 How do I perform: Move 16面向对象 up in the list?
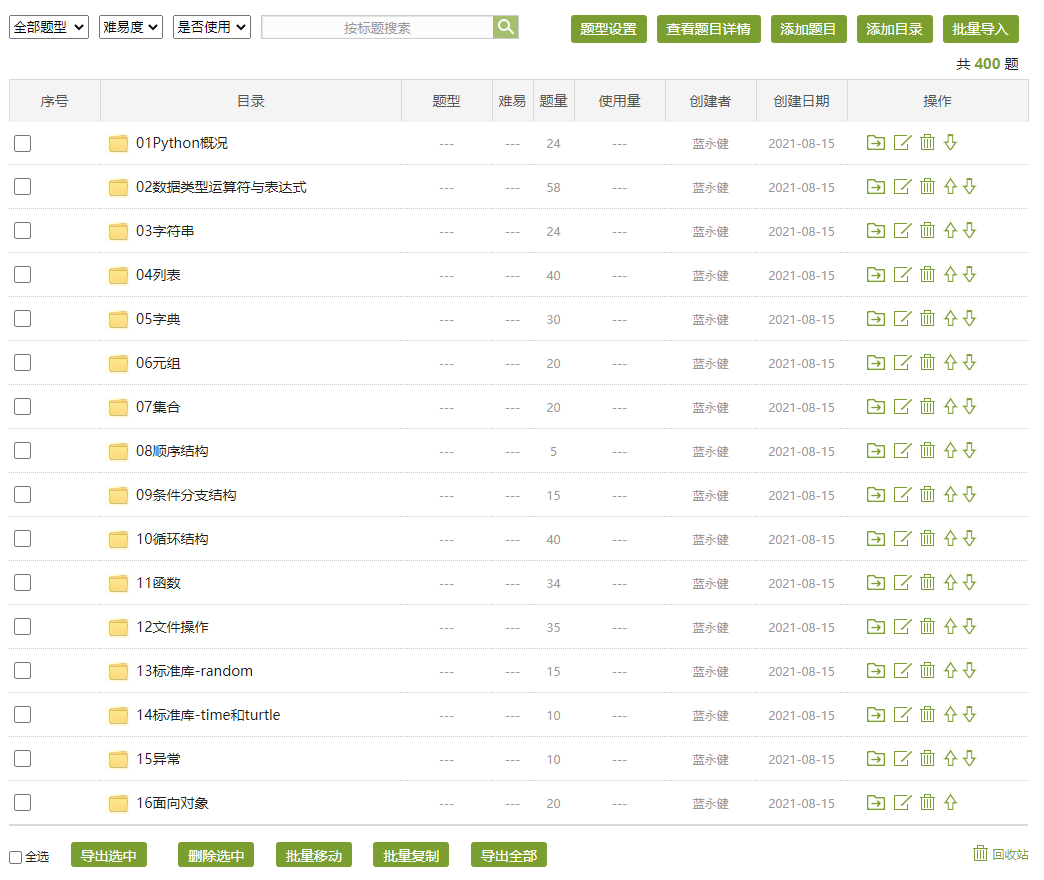pos(950,802)
